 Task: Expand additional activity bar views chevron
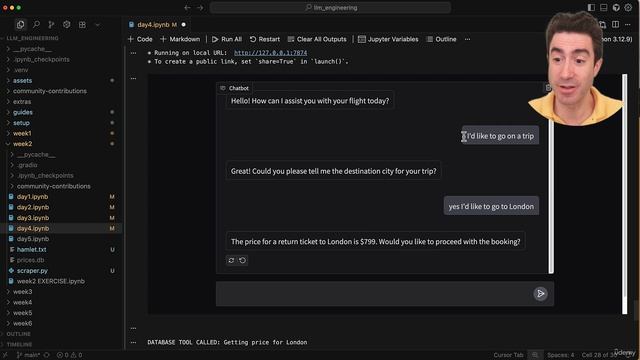pos(98,25)
